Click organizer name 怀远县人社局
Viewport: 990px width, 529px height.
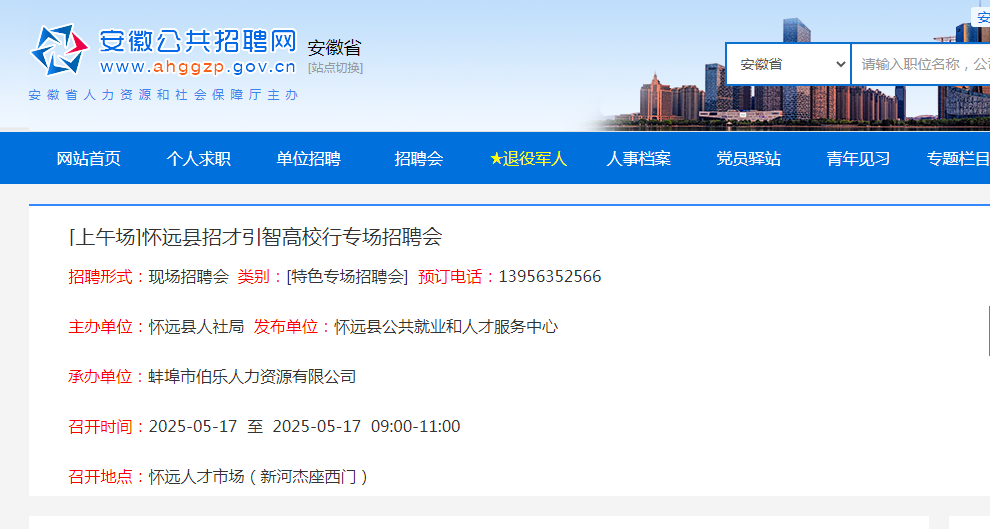click(x=196, y=326)
